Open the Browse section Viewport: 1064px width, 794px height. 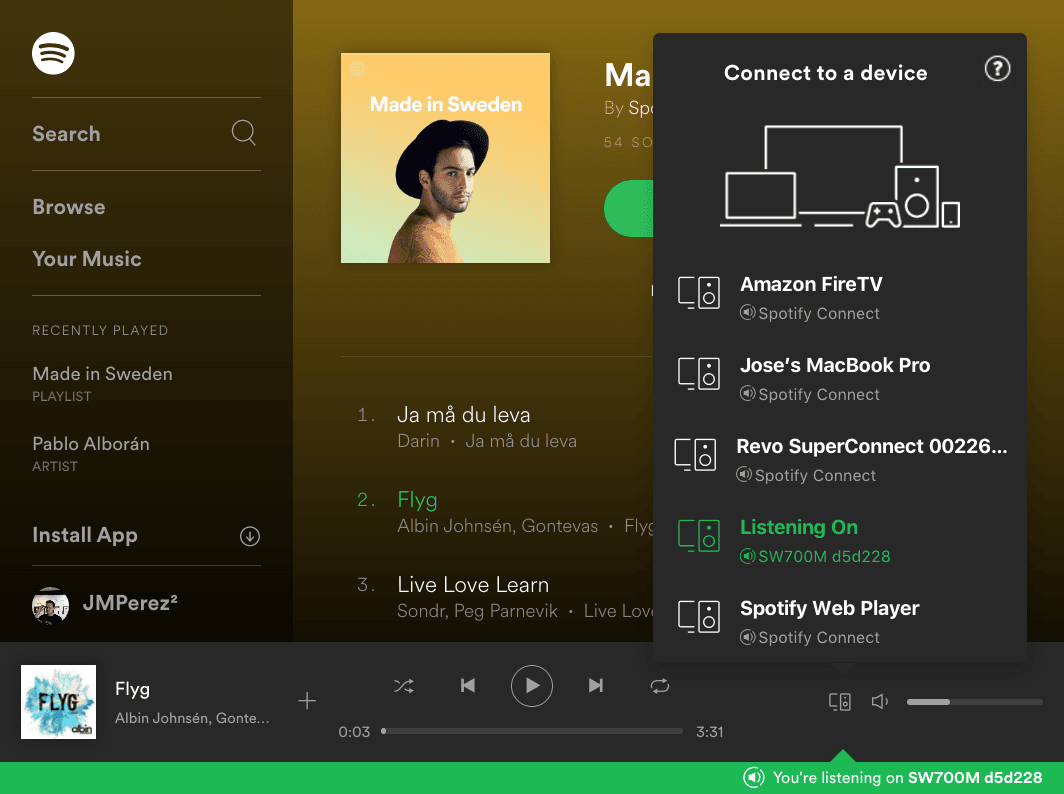69,207
